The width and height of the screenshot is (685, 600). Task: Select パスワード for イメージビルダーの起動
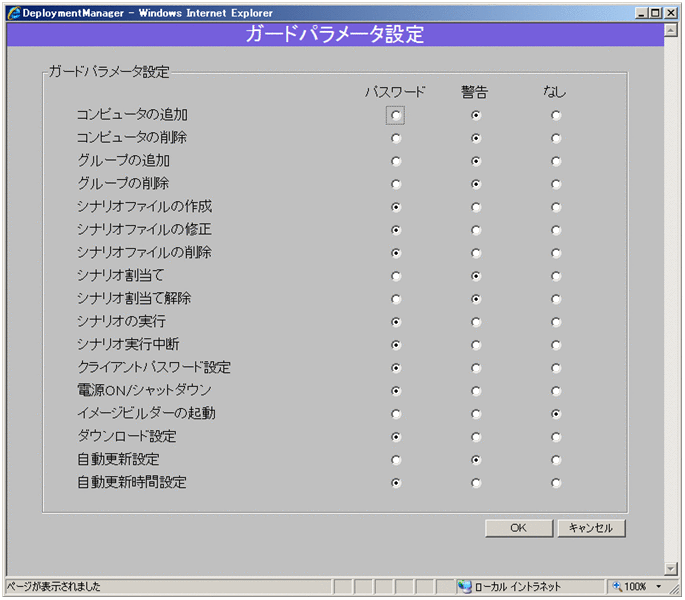396,414
